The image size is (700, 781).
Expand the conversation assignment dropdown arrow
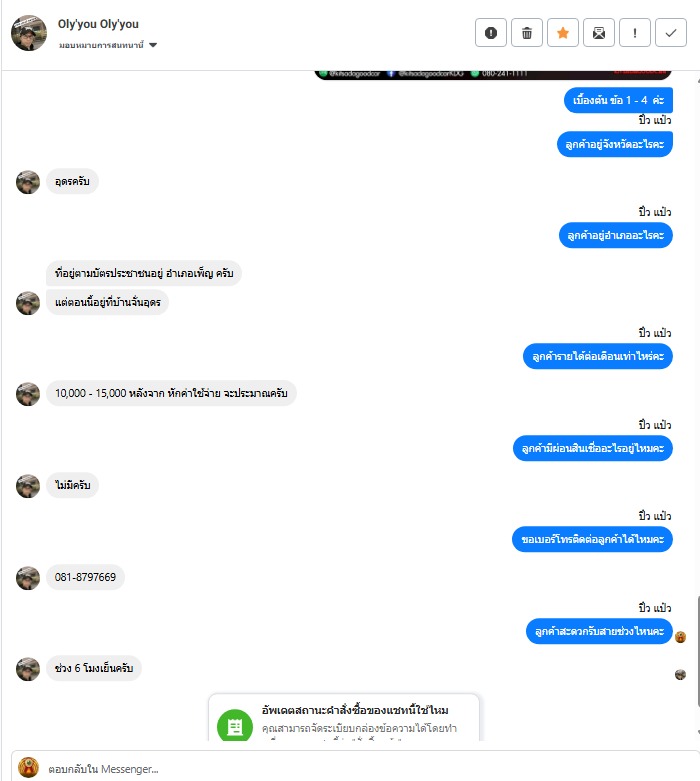point(153,45)
